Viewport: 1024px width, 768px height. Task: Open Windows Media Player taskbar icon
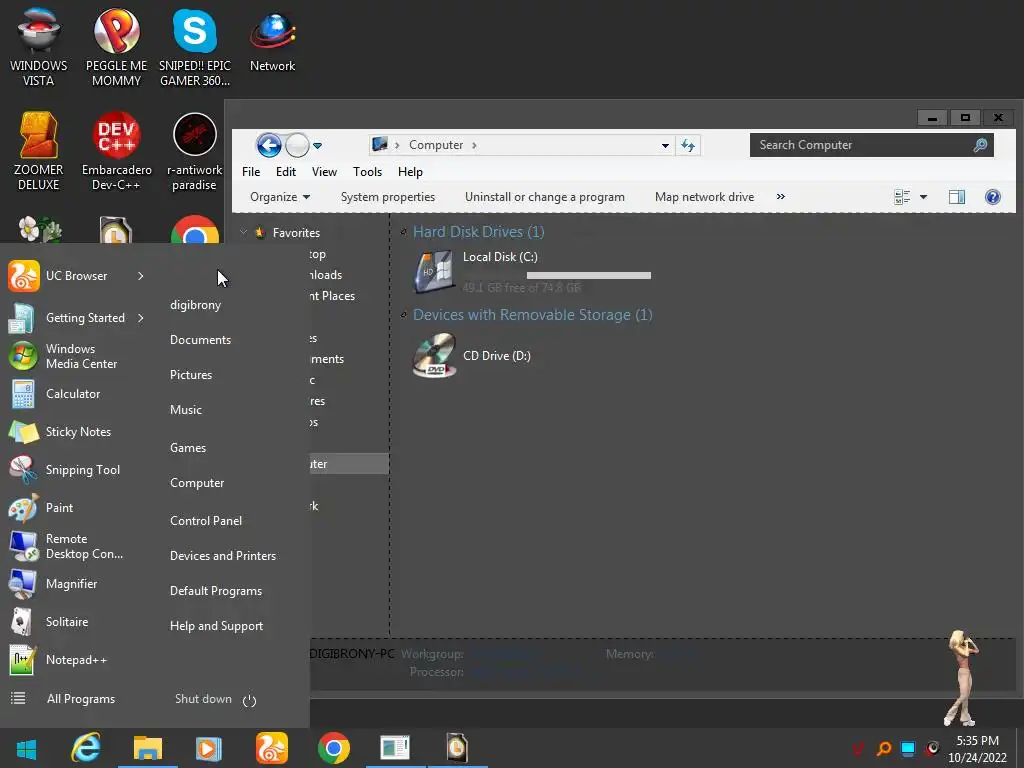209,748
